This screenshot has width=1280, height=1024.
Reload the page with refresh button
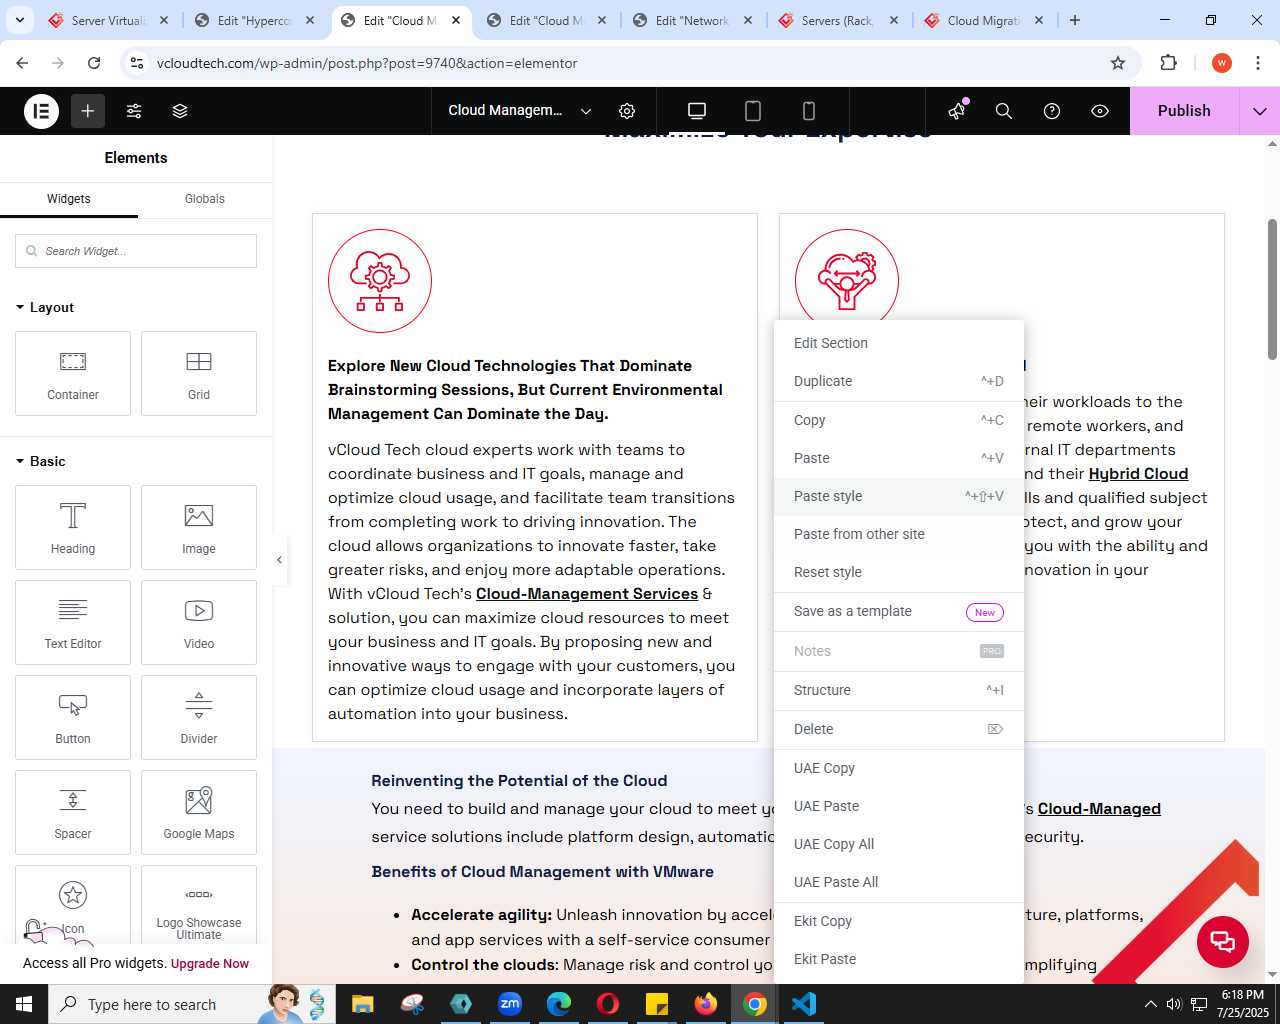(94, 63)
